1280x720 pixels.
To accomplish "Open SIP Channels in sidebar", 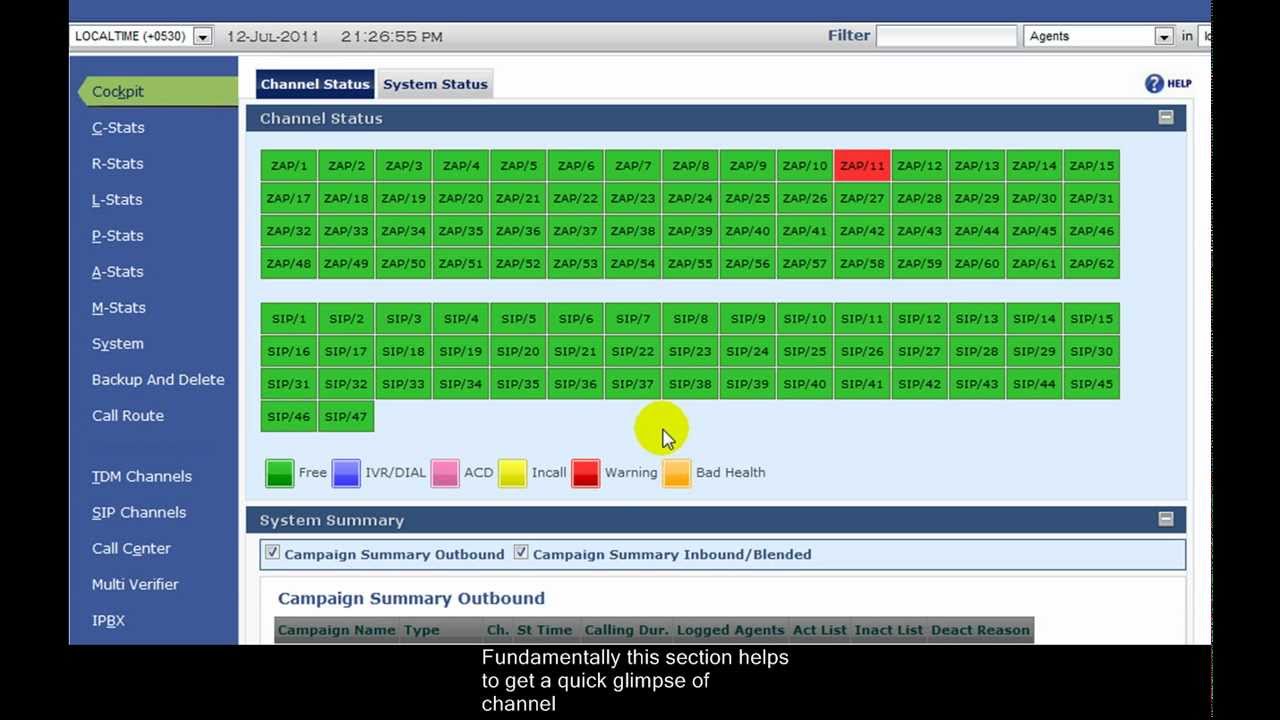I will click(139, 512).
